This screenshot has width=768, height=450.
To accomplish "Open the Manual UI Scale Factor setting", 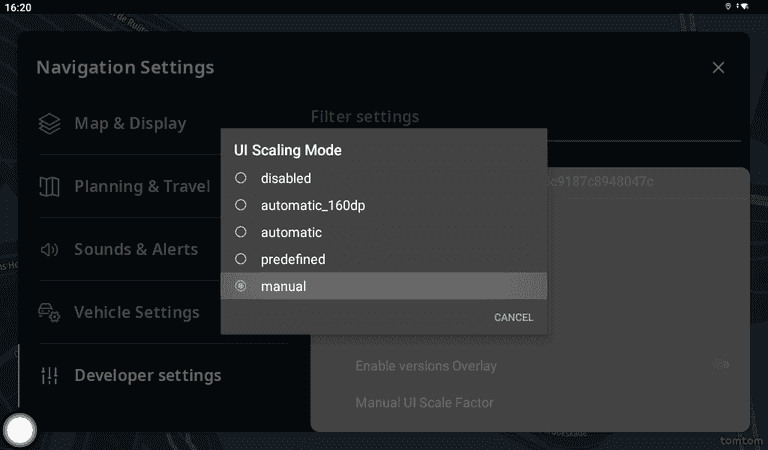I will (x=425, y=403).
